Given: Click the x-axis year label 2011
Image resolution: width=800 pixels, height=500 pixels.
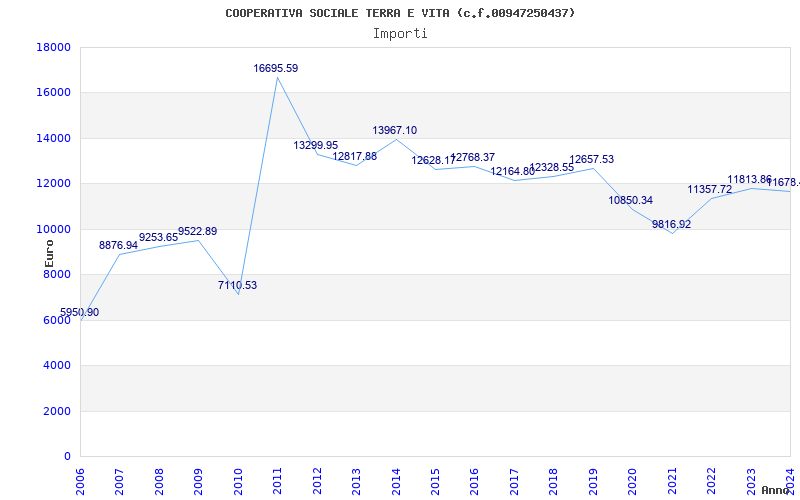Looking at the screenshot, I should pyautogui.click(x=278, y=481).
